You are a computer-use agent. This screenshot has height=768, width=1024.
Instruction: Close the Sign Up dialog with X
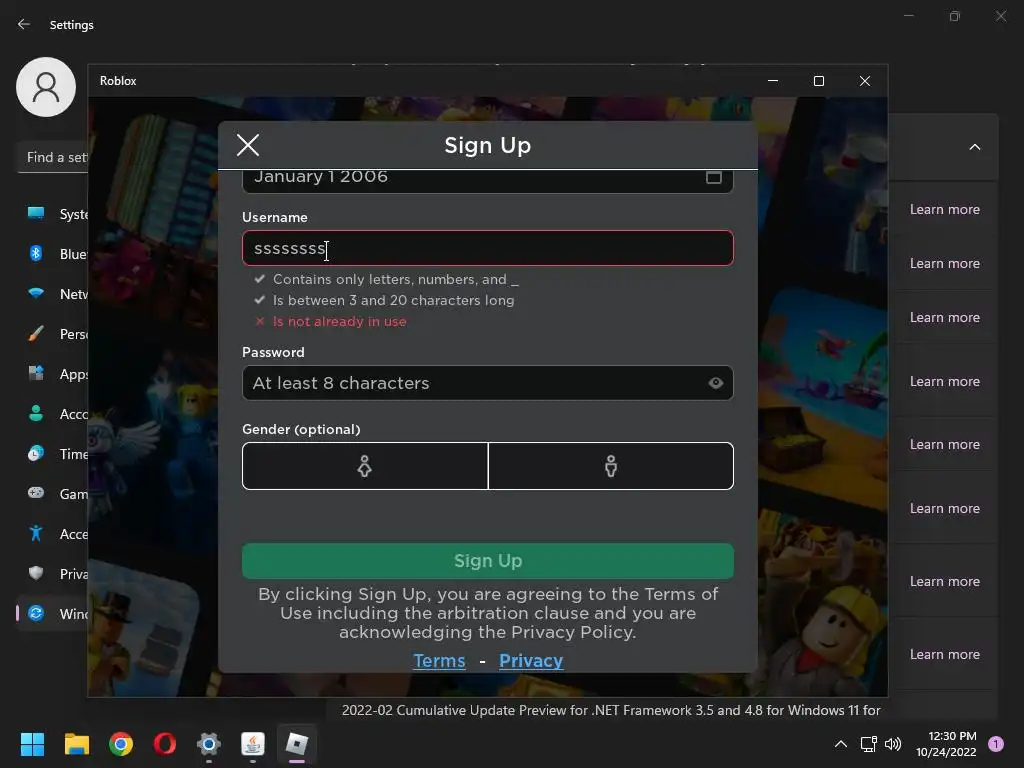(248, 145)
